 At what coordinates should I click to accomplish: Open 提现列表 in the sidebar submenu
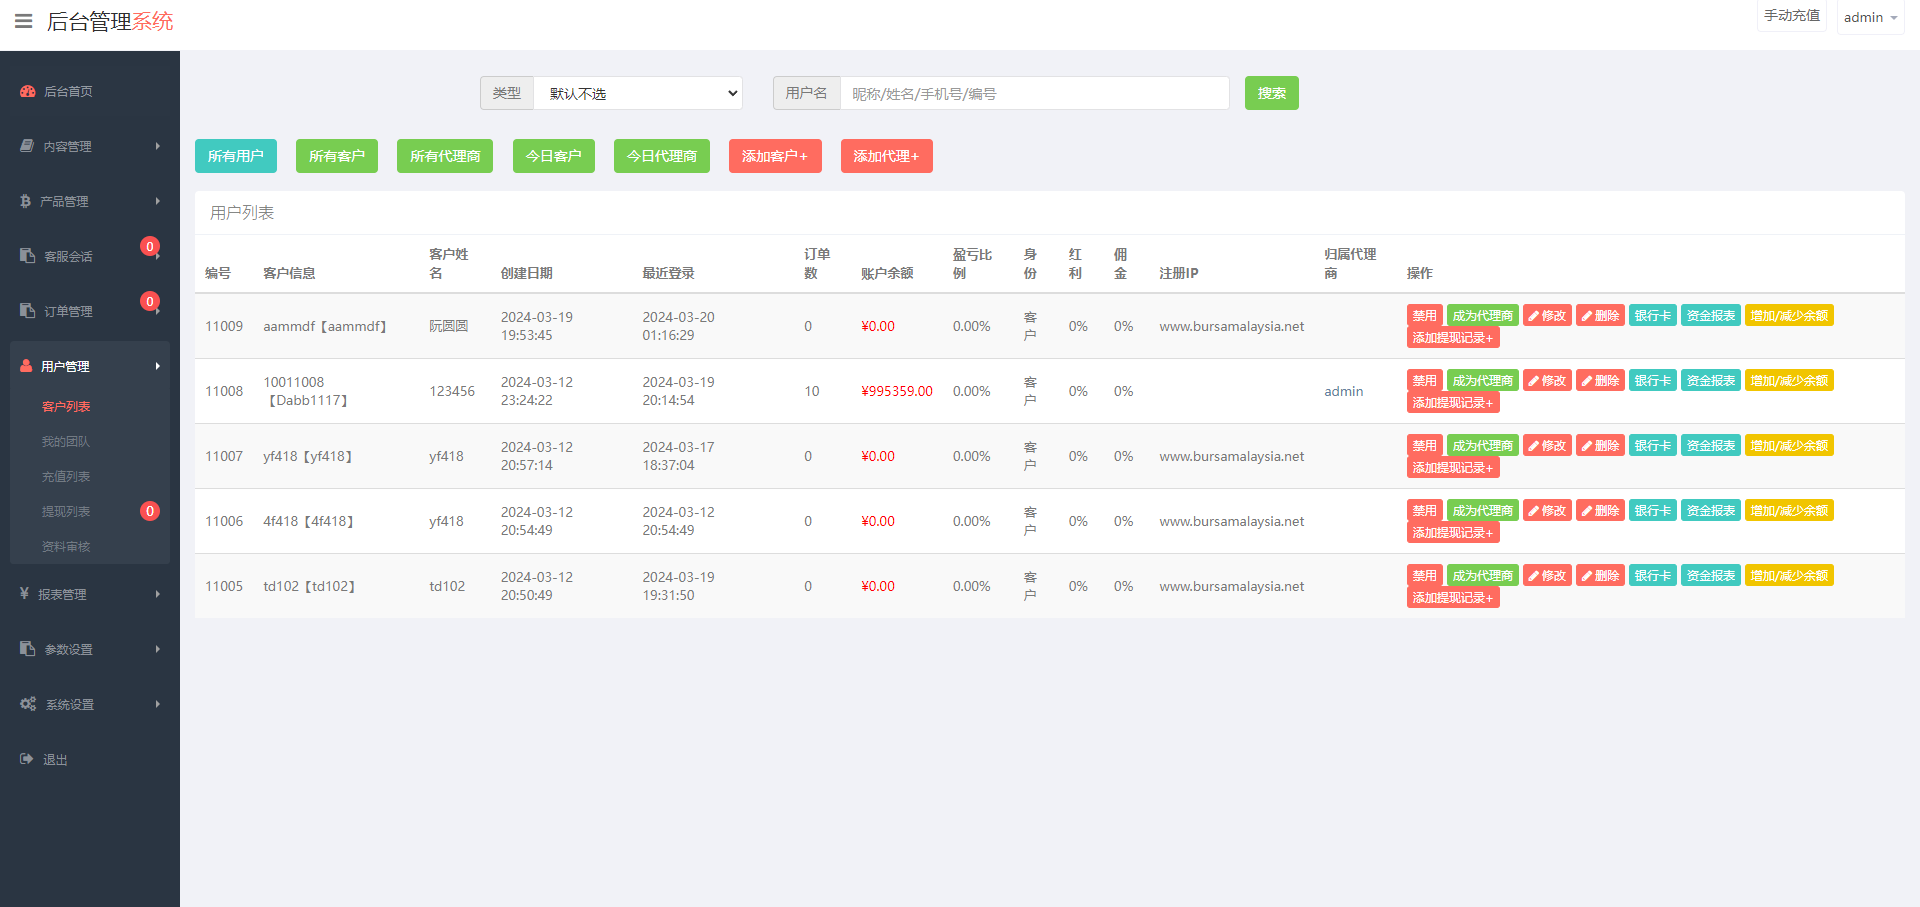click(66, 511)
